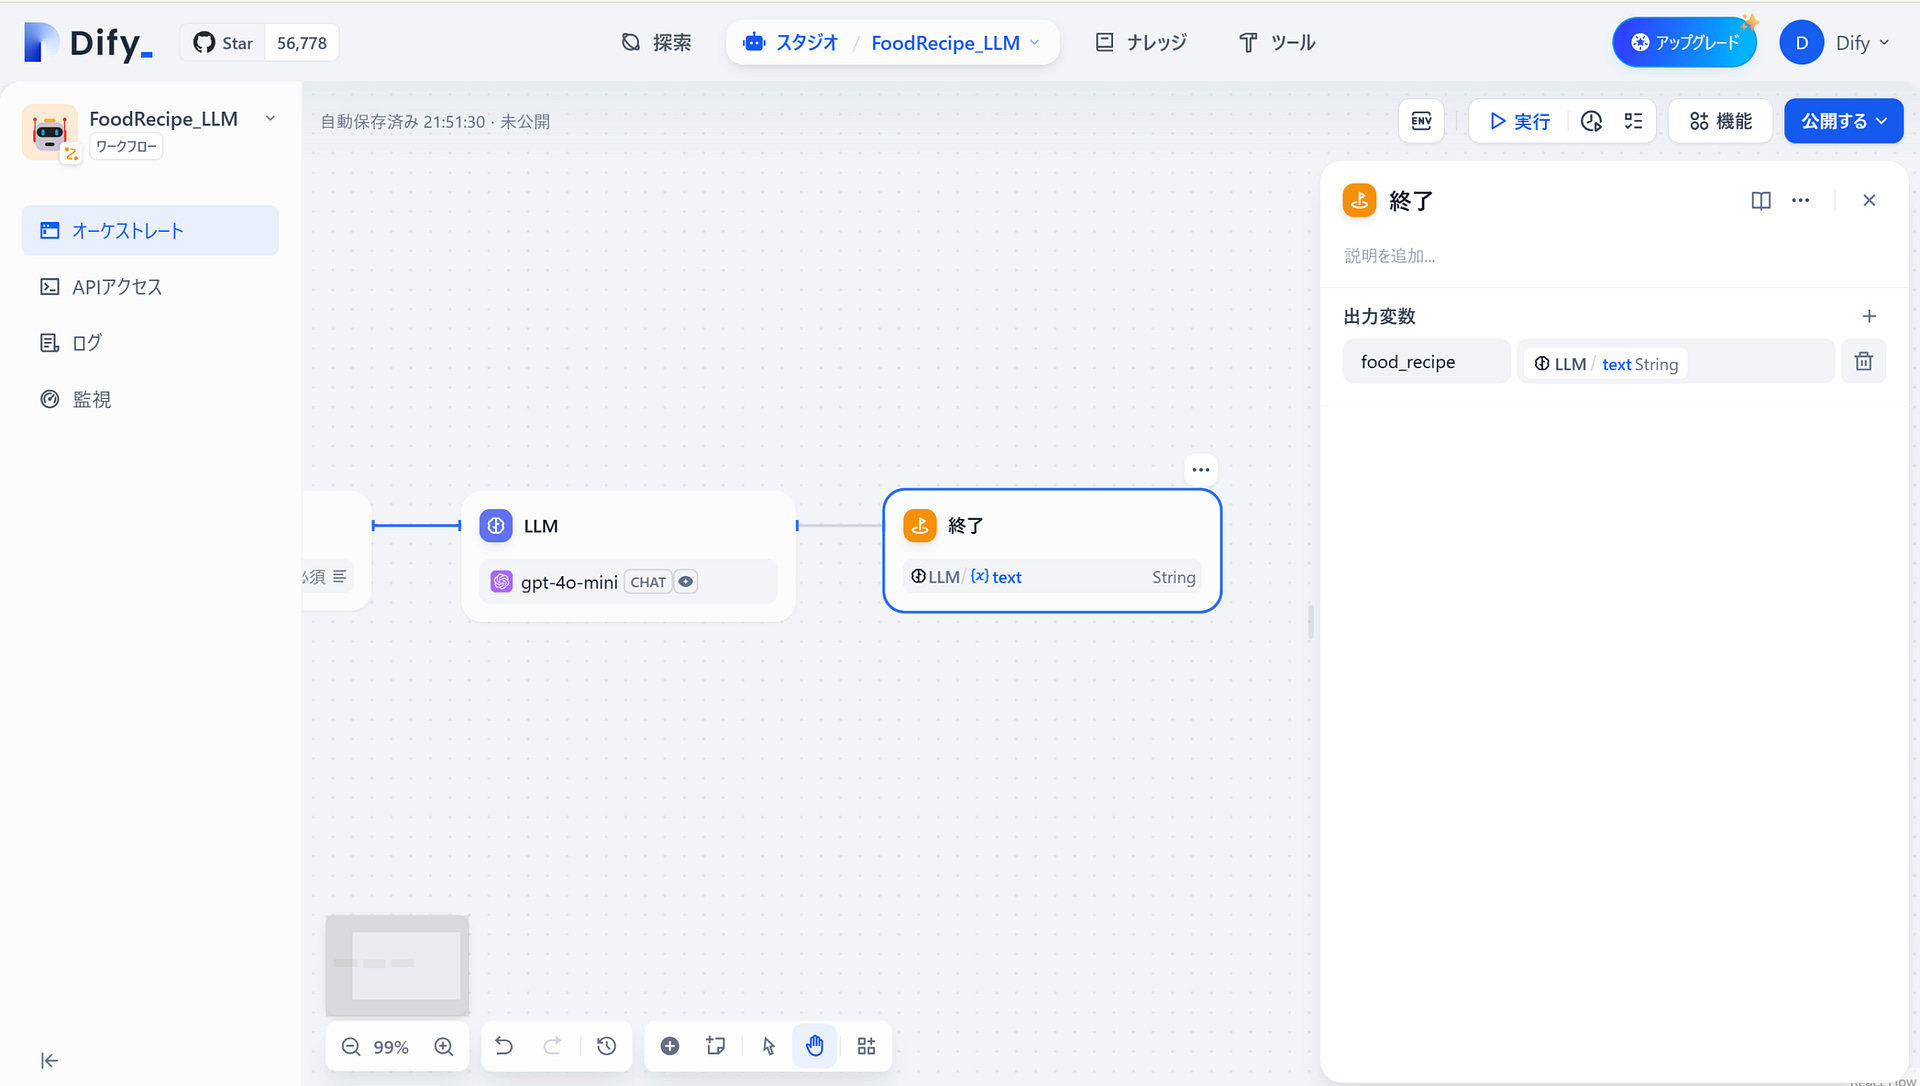Add new output variable plus icon
The width and height of the screenshot is (1920, 1086).
coord(1868,316)
